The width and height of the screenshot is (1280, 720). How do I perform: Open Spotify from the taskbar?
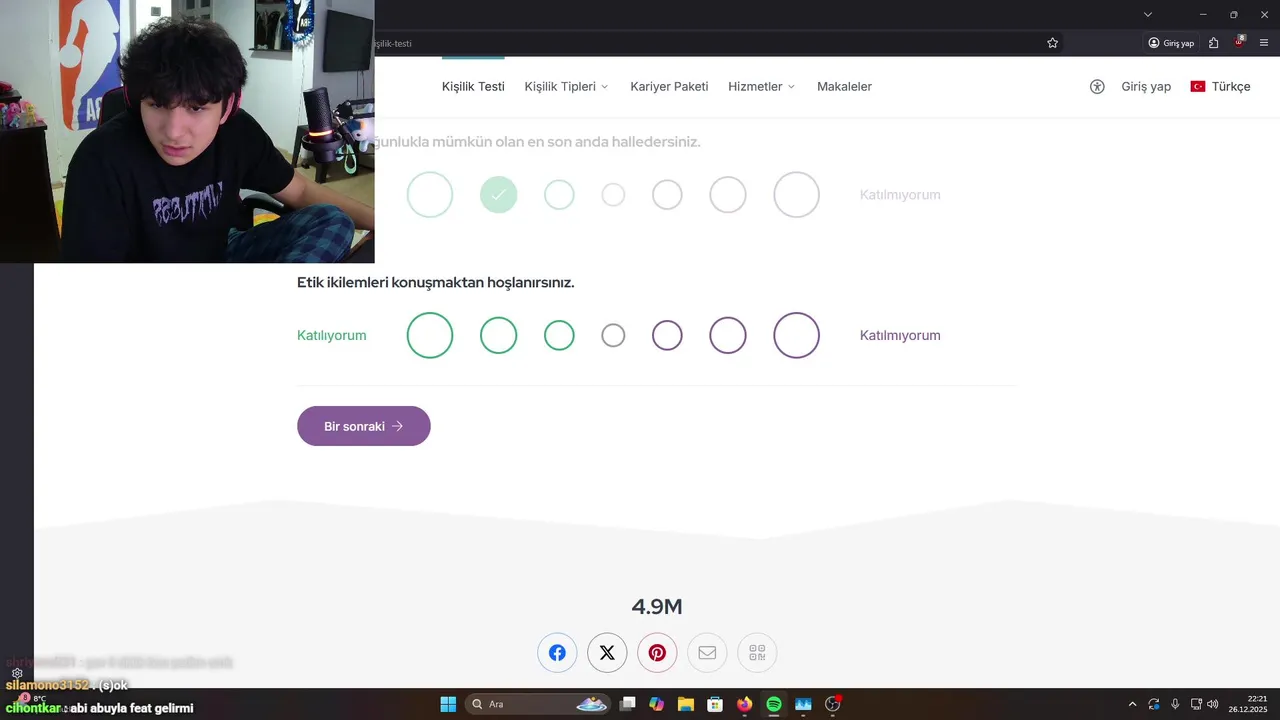click(774, 704)
